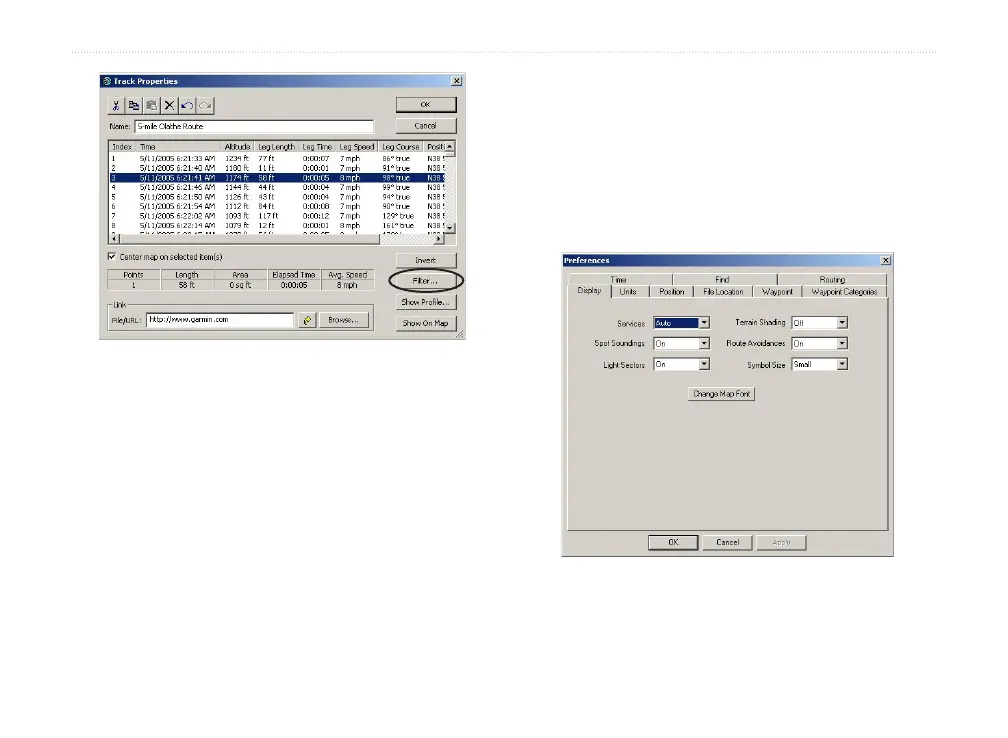1008x738 pixels.
Task: Expand the Terrain Shading dropdown
Action: coord(842,323)
